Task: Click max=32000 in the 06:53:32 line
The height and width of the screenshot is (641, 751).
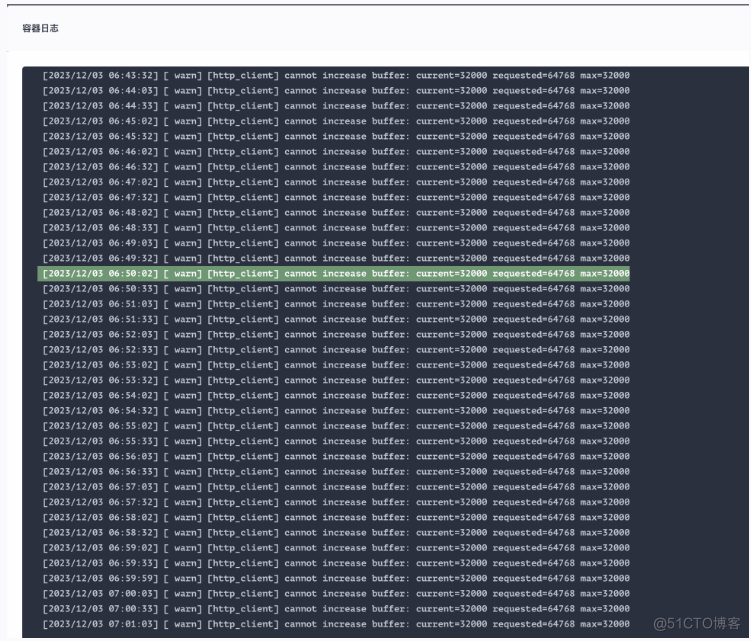Action: (604, 380)
